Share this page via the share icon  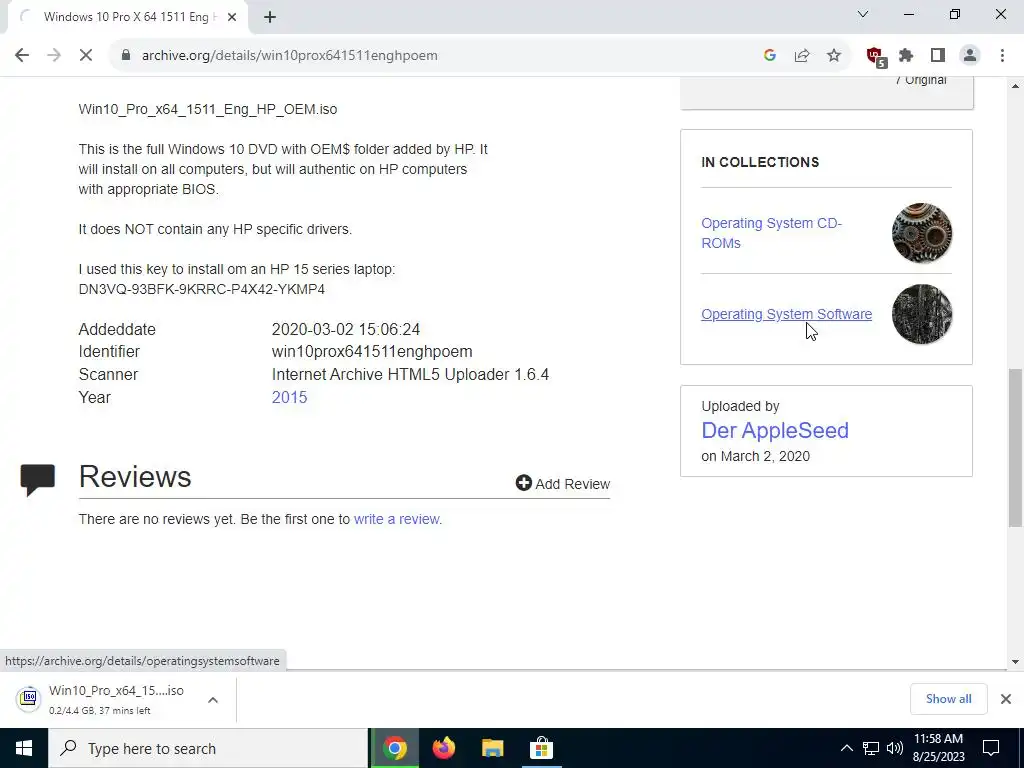[x=801, y=56]
